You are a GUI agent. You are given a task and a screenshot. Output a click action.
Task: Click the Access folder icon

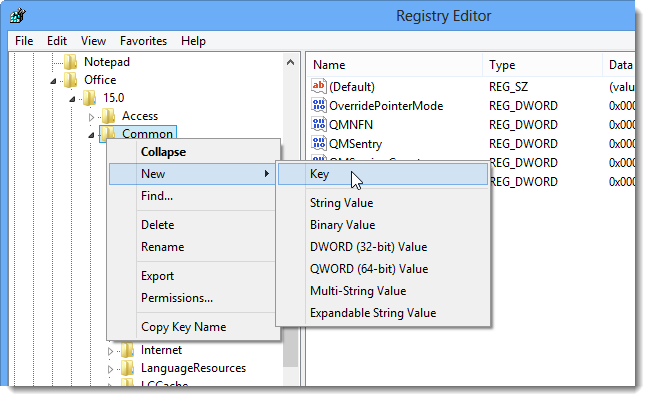point(109,116)
